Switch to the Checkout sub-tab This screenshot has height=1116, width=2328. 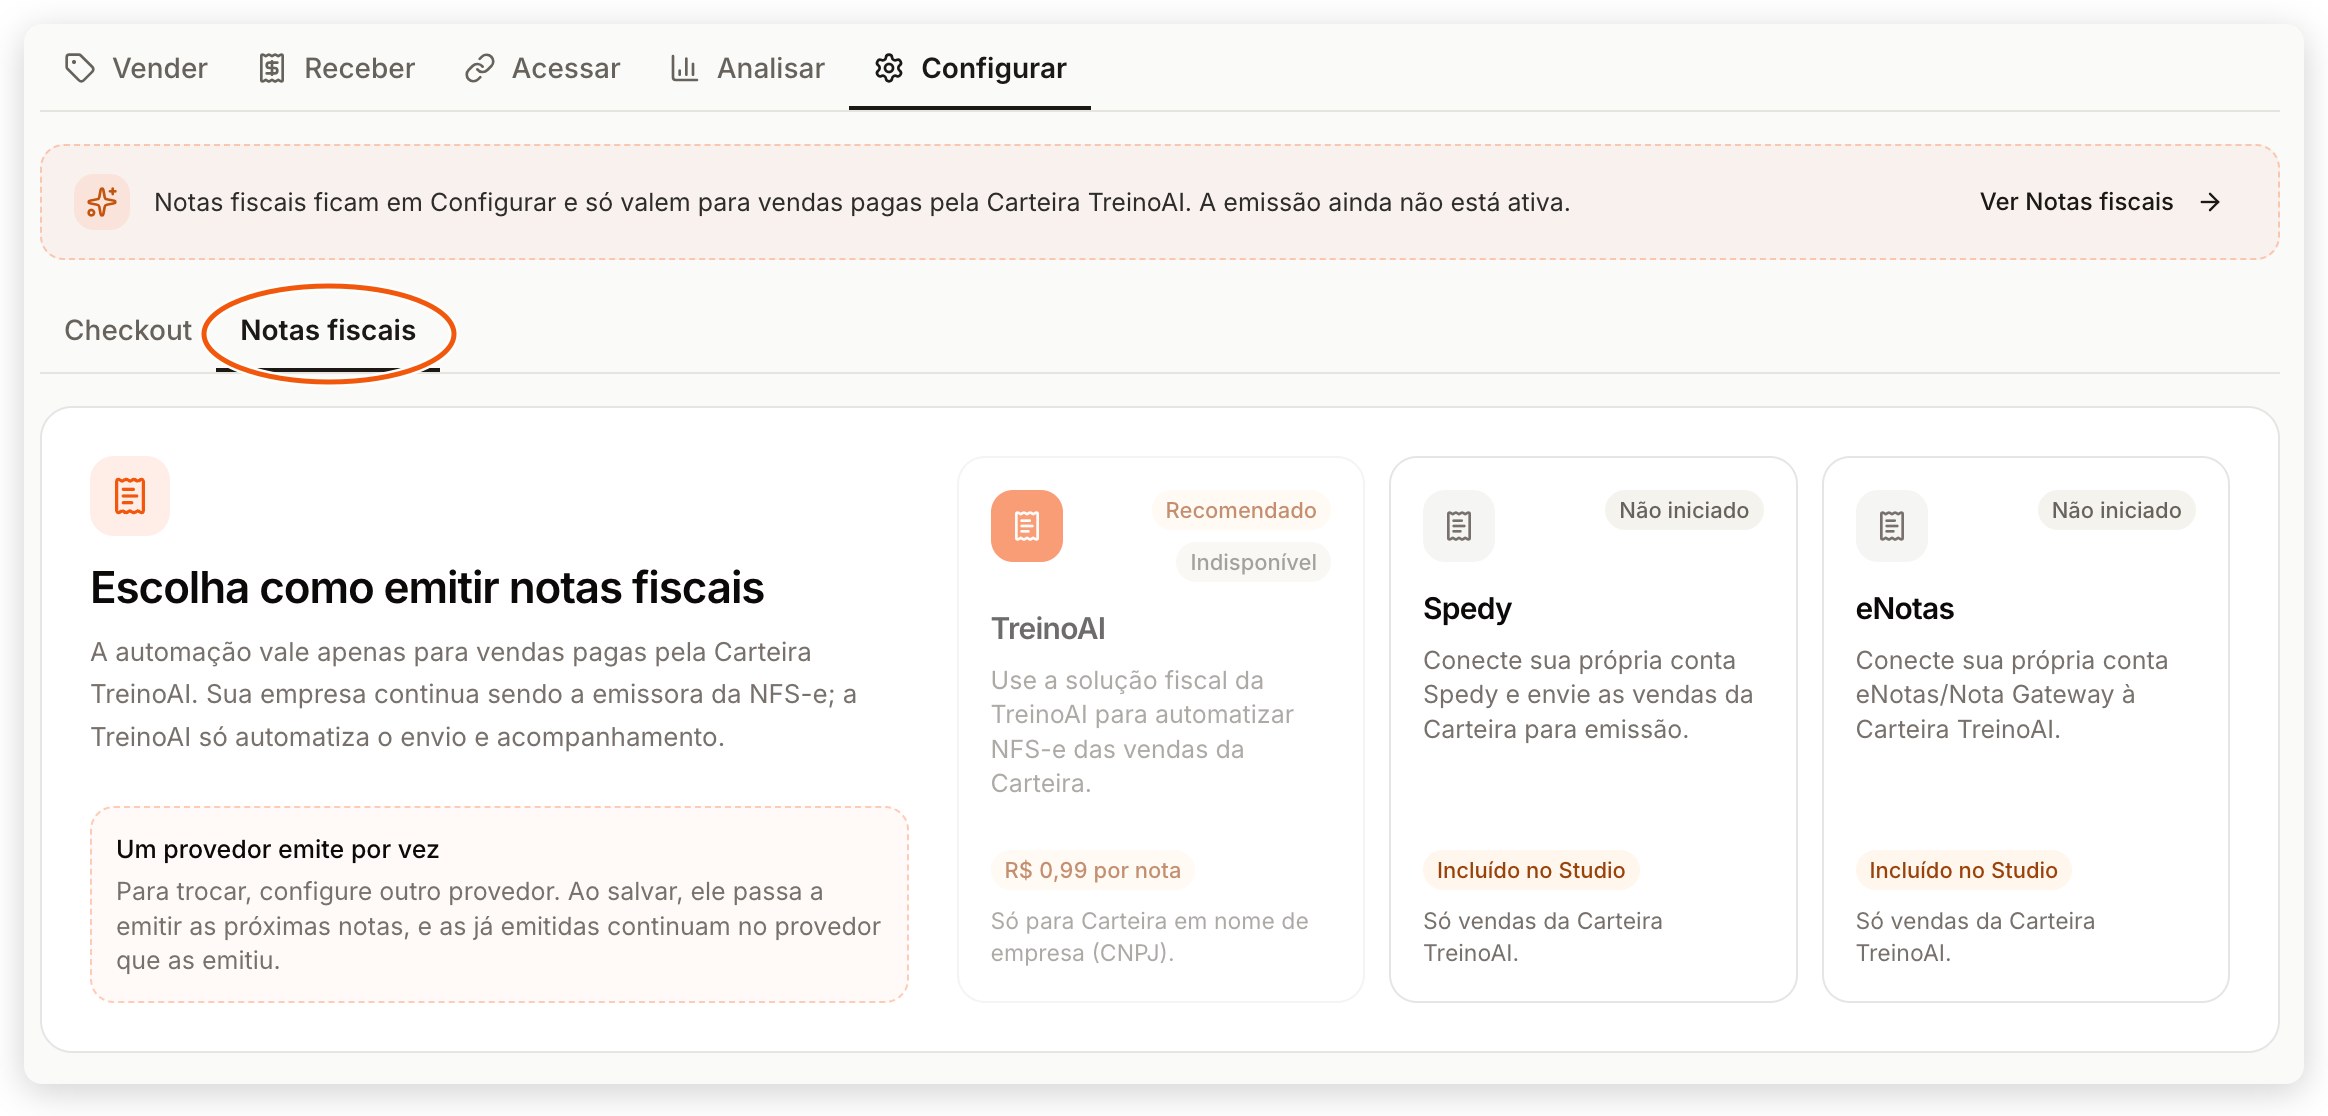click(x=128, y=330)
